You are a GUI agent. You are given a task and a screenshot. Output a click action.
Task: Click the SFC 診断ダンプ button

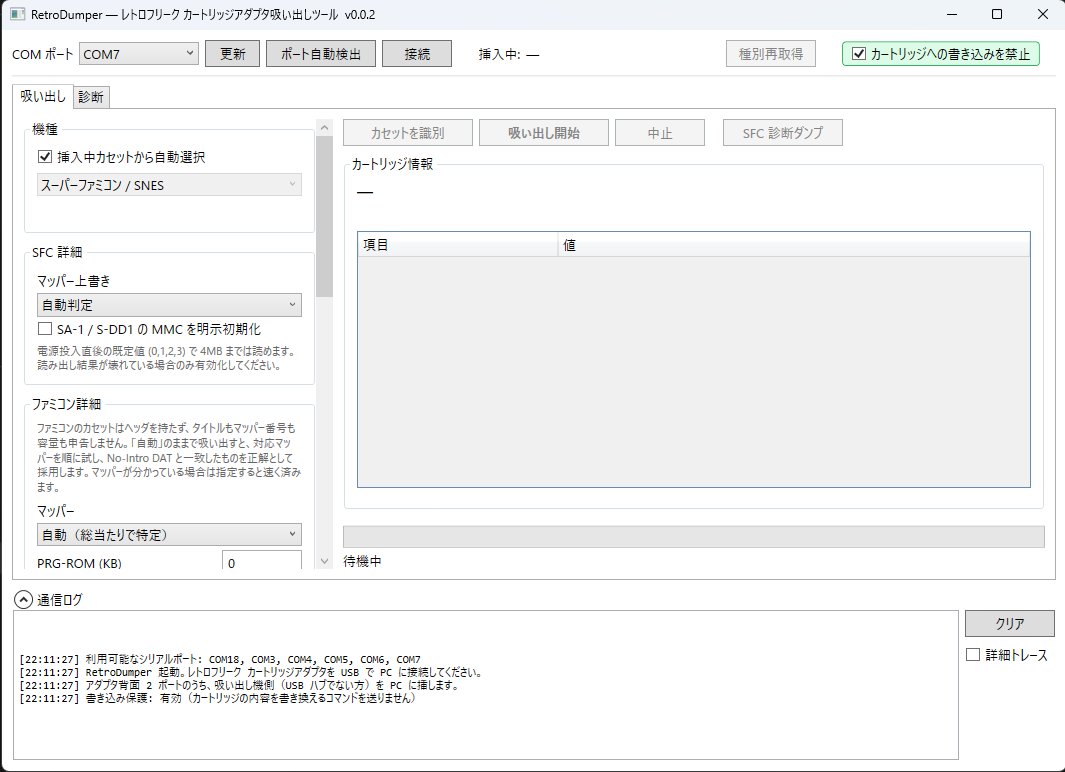(x=783, y=132)
